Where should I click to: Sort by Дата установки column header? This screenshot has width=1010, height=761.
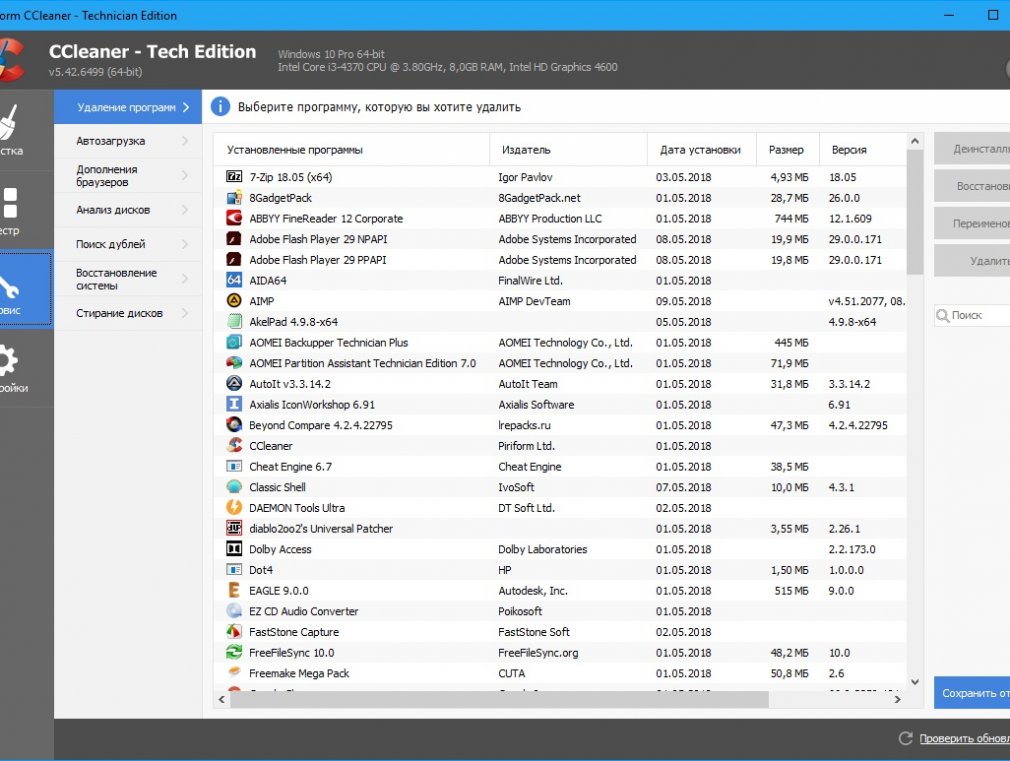702,149
